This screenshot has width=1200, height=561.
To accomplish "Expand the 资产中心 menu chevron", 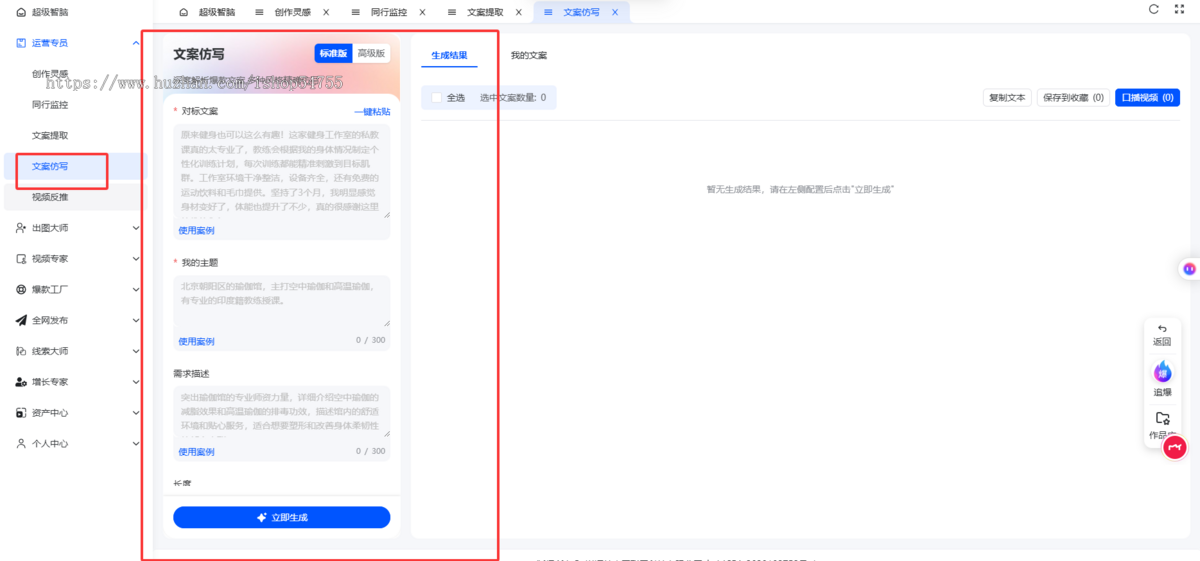I will [x=136, y=413].
